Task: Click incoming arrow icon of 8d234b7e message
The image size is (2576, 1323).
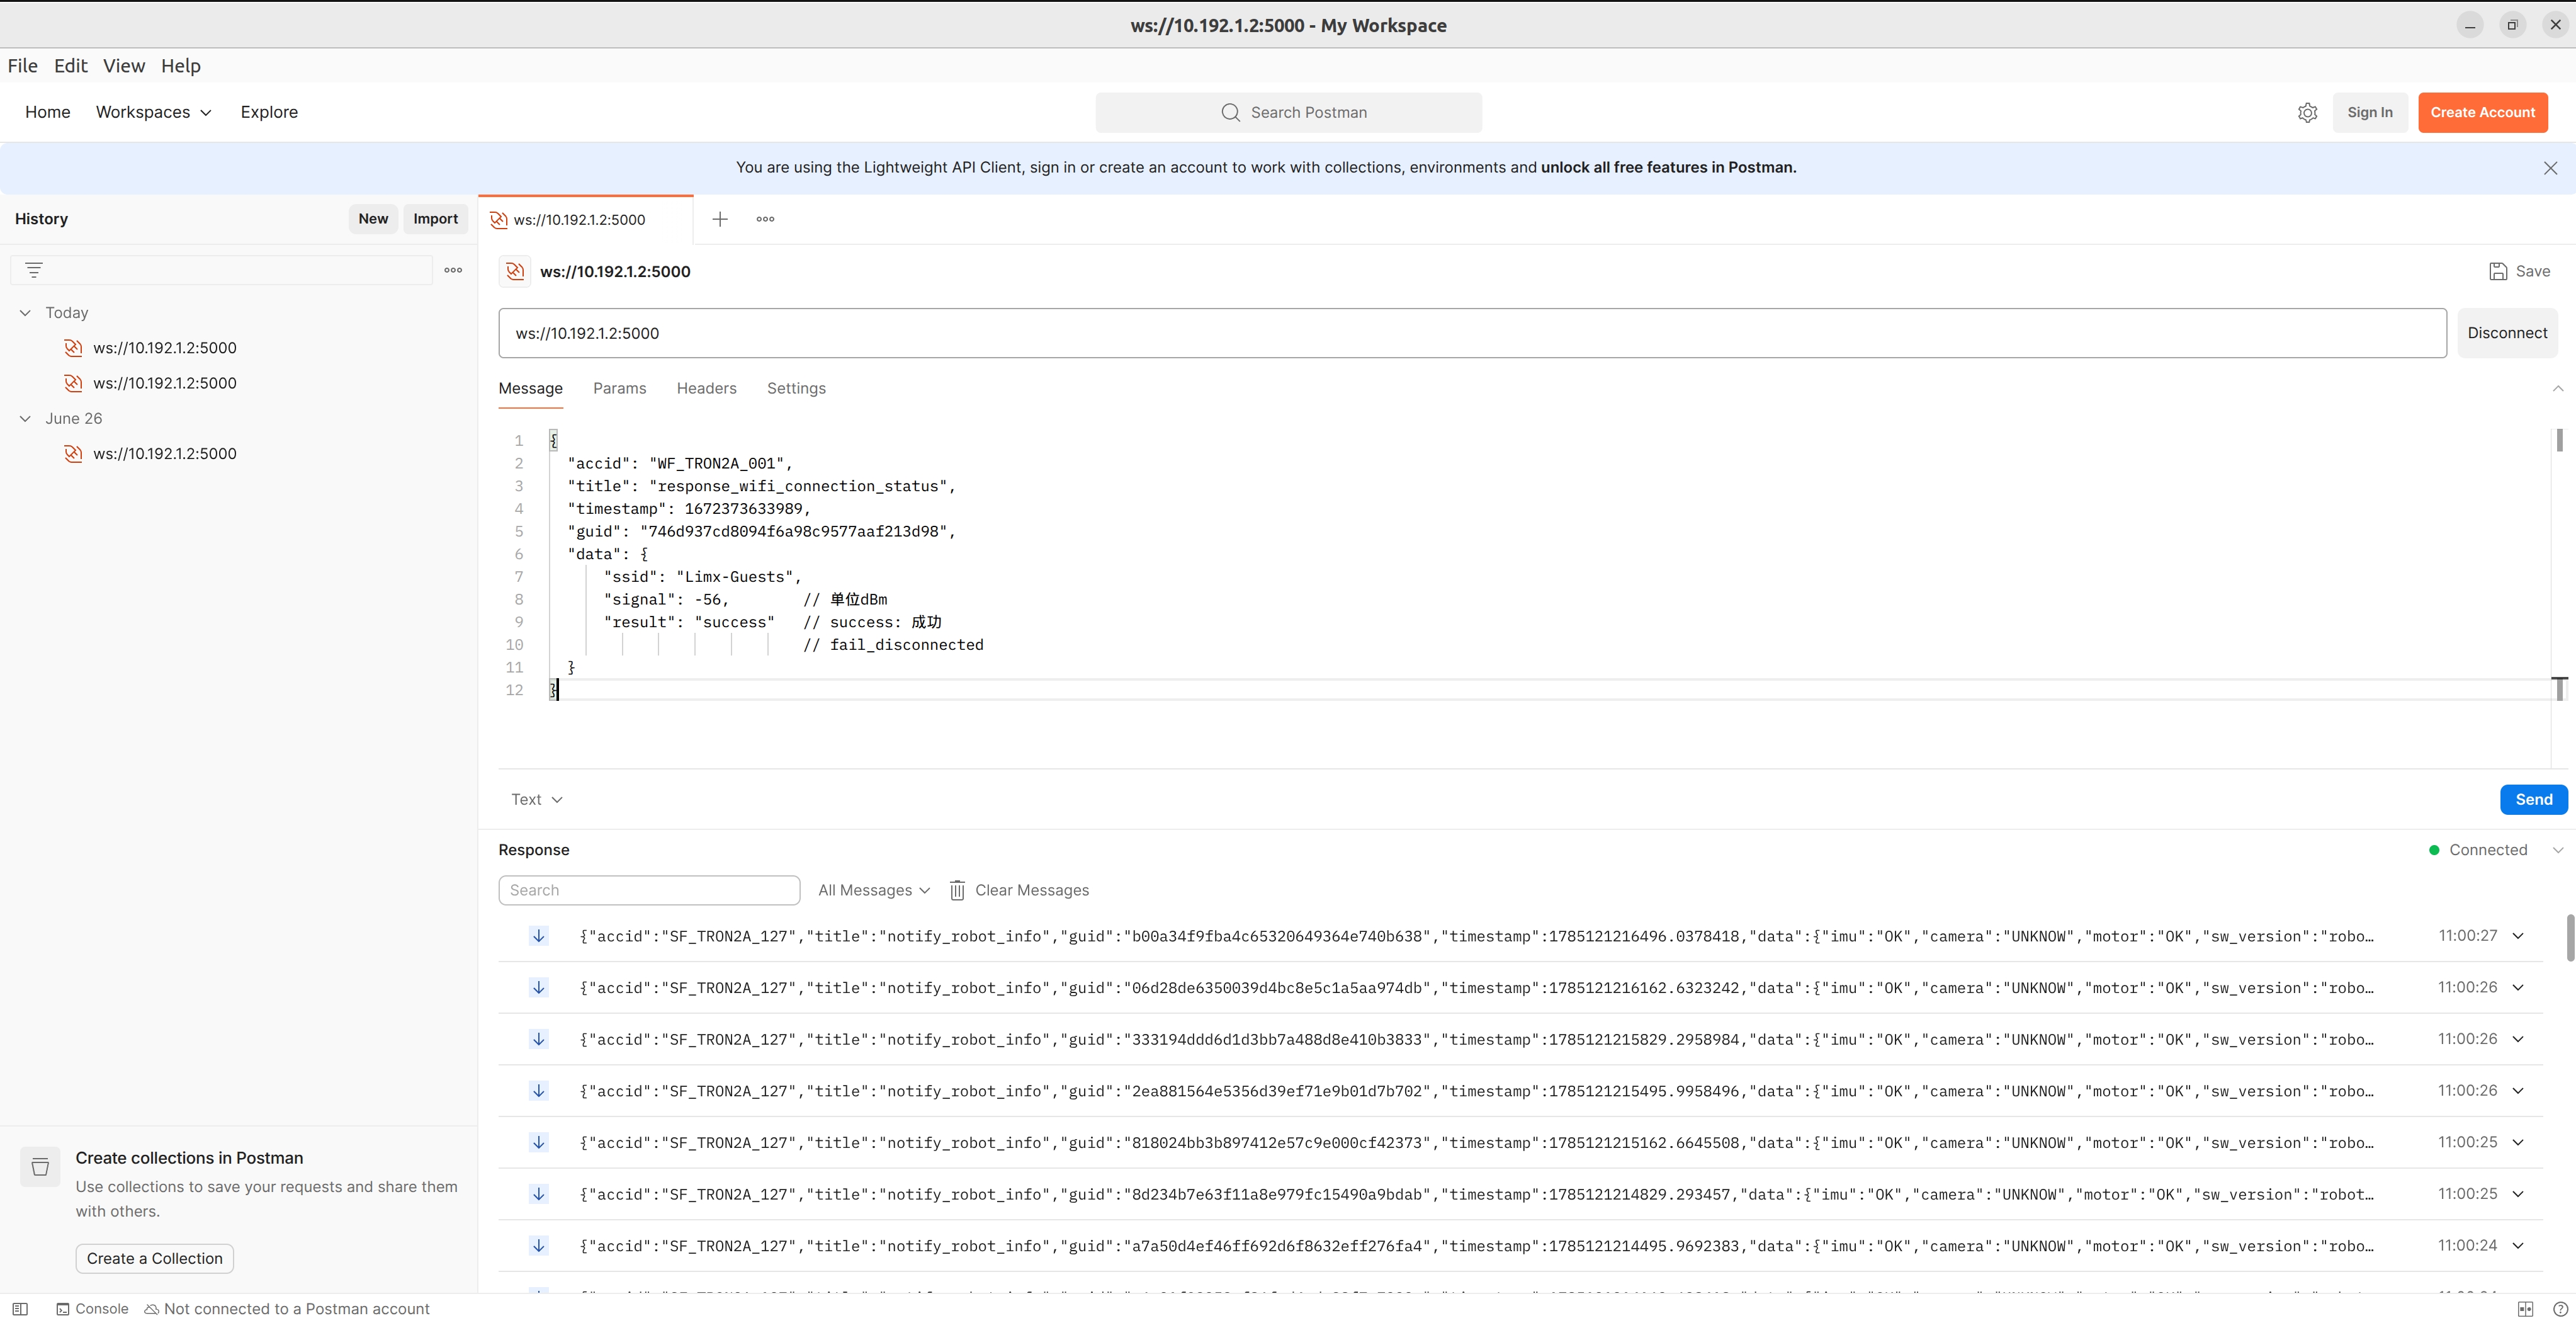Action: coord(538,1194)
